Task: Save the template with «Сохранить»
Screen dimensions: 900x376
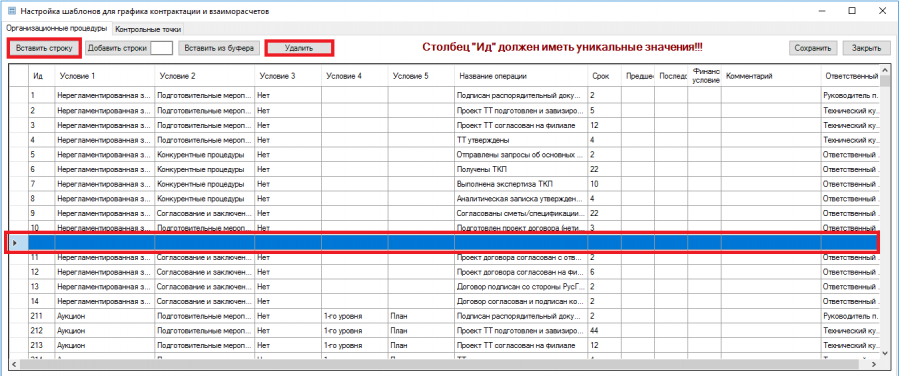Action: point(813,48)
